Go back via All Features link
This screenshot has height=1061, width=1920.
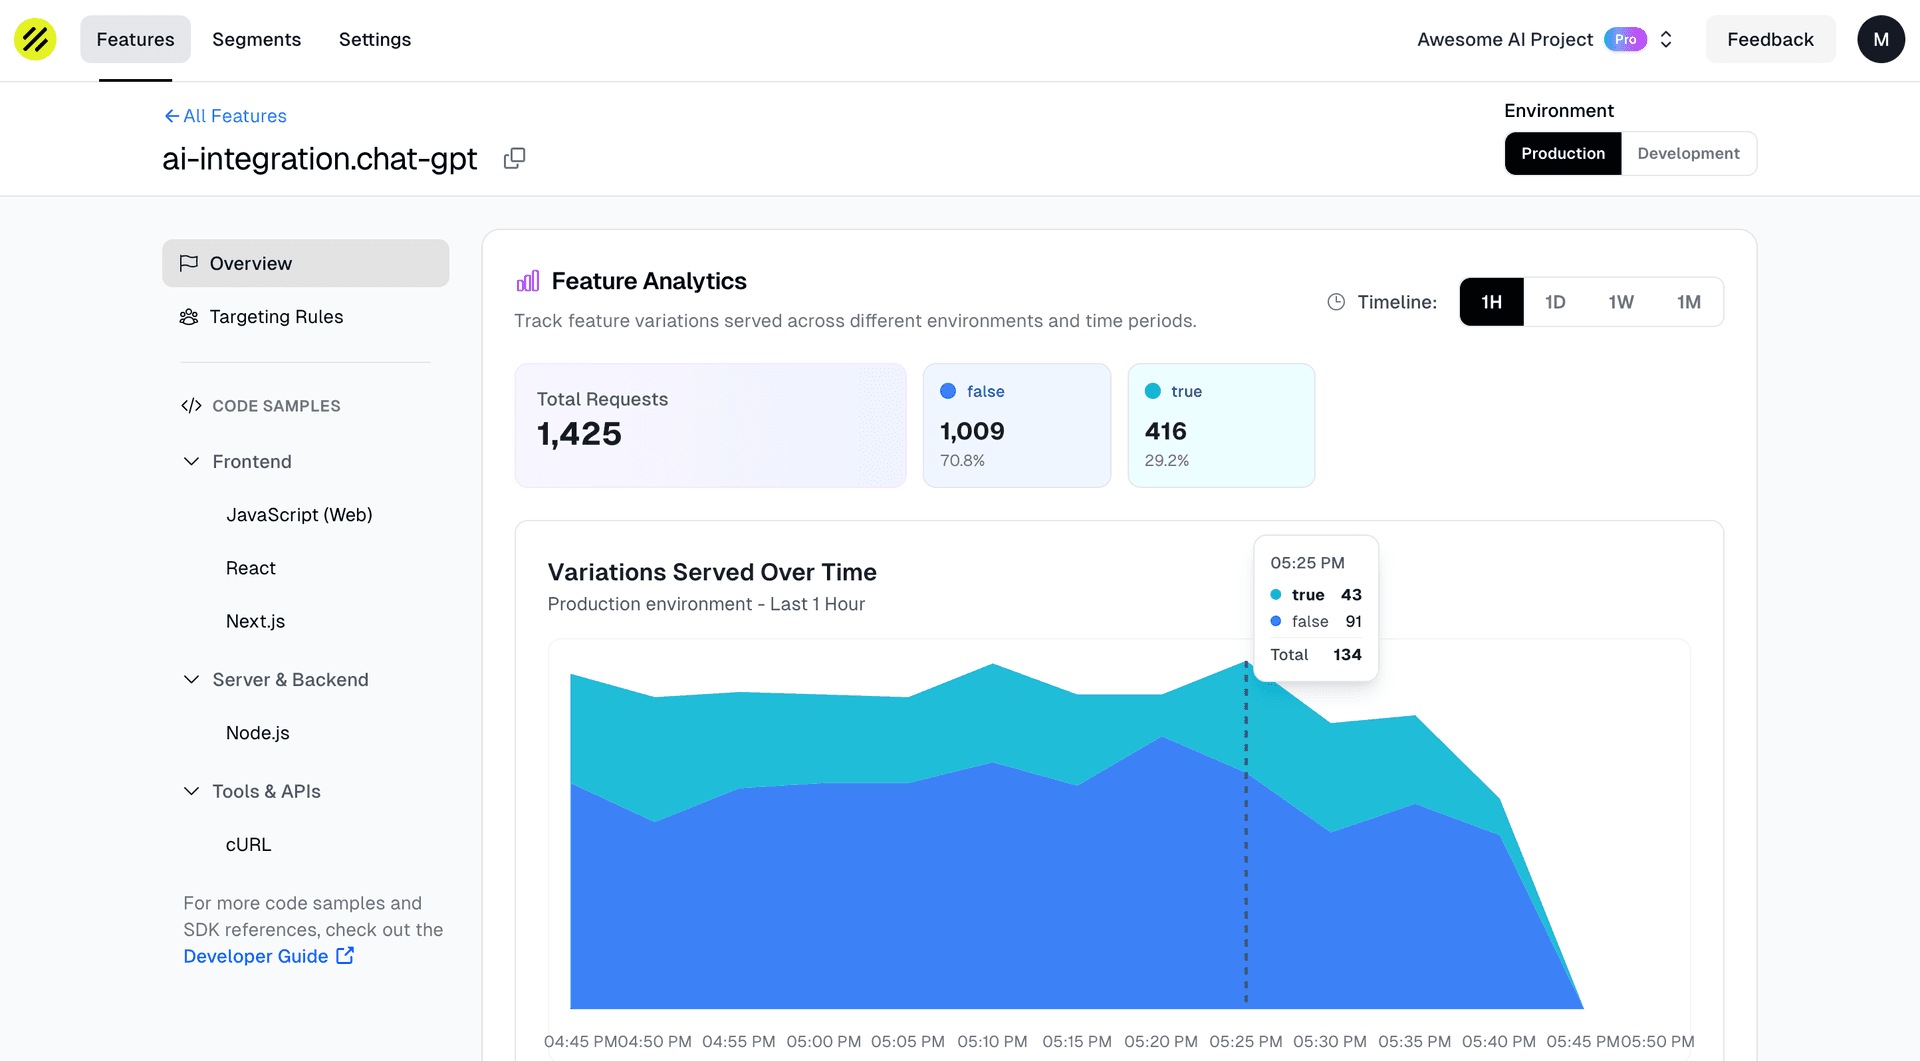click(224, 116)
